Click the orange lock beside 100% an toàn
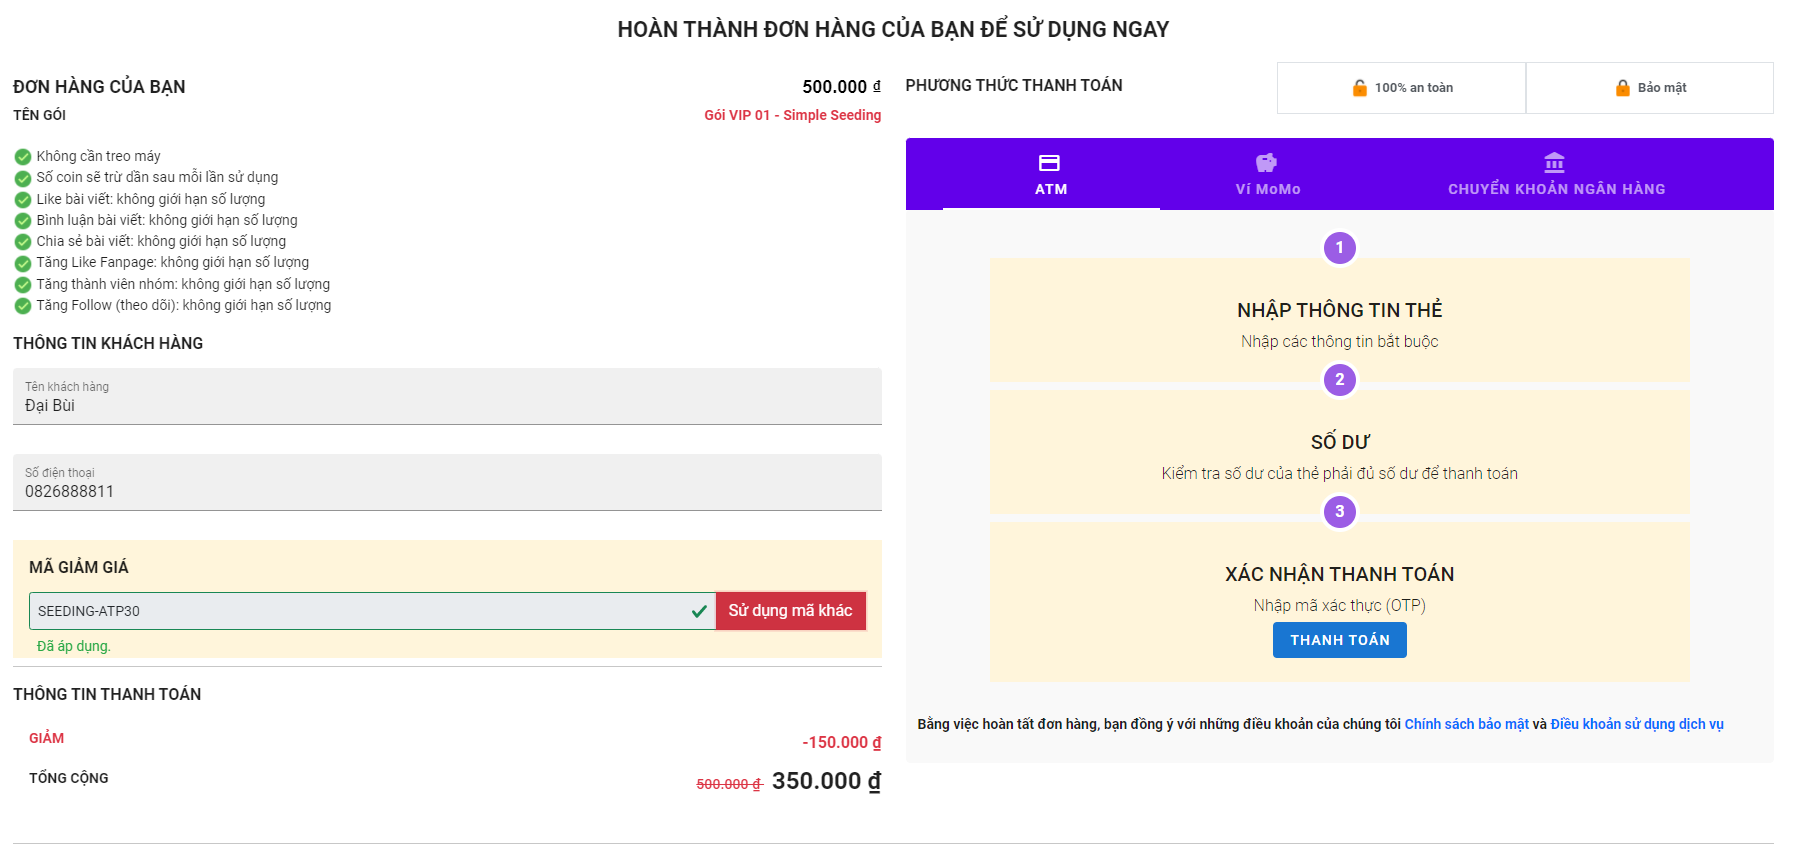The width and height of the screenshot is (1810, 845). click(1359, 88)
